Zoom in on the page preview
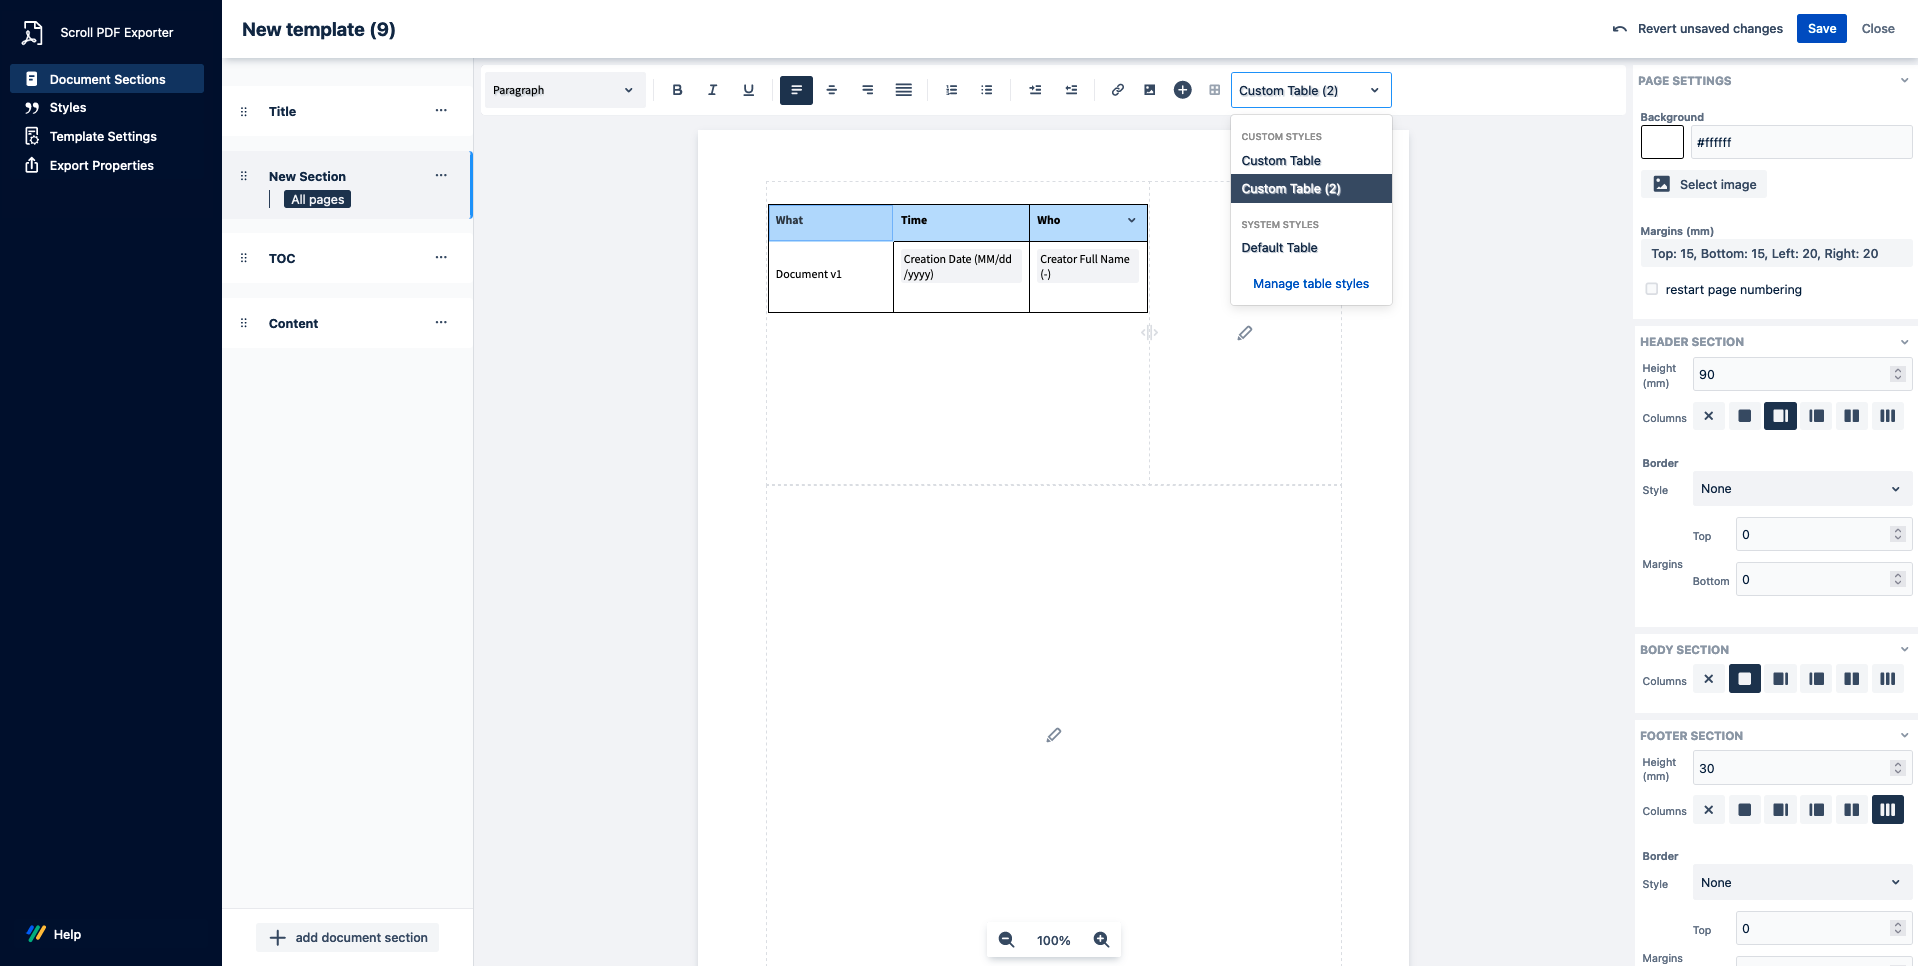 click(1101, 940)
